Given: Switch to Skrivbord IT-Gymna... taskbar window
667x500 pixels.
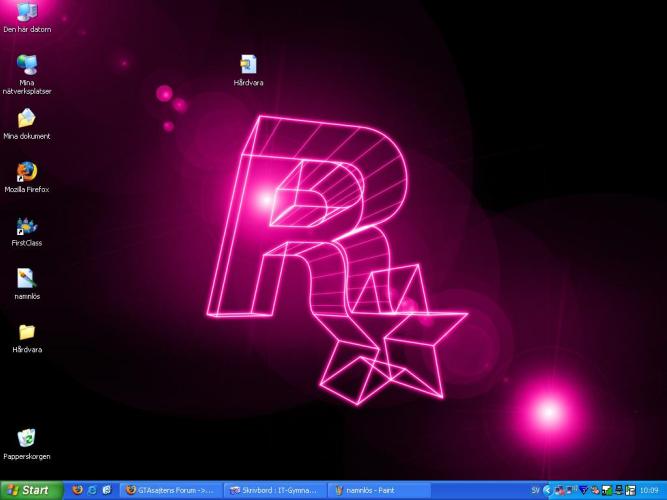Looking at the screenshot, I should pyautogui.click(x=274, y=490).
